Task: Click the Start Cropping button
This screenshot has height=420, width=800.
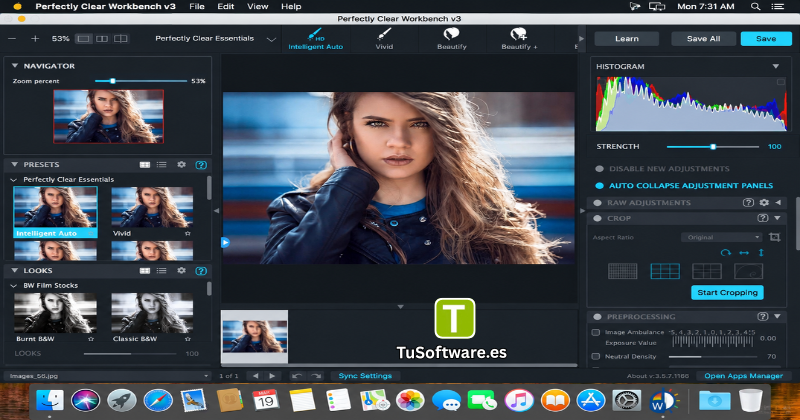Action: (x=727, y=292)
